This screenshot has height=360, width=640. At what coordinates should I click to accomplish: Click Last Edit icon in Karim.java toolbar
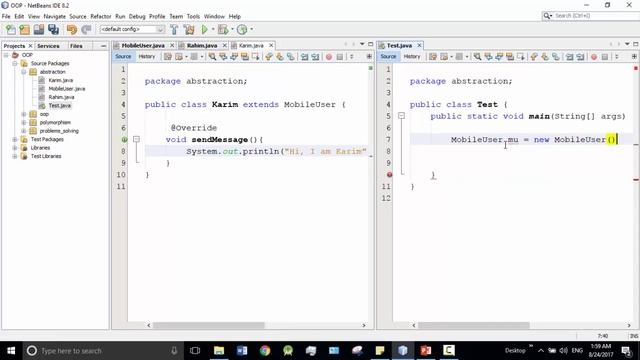point(168,57)
